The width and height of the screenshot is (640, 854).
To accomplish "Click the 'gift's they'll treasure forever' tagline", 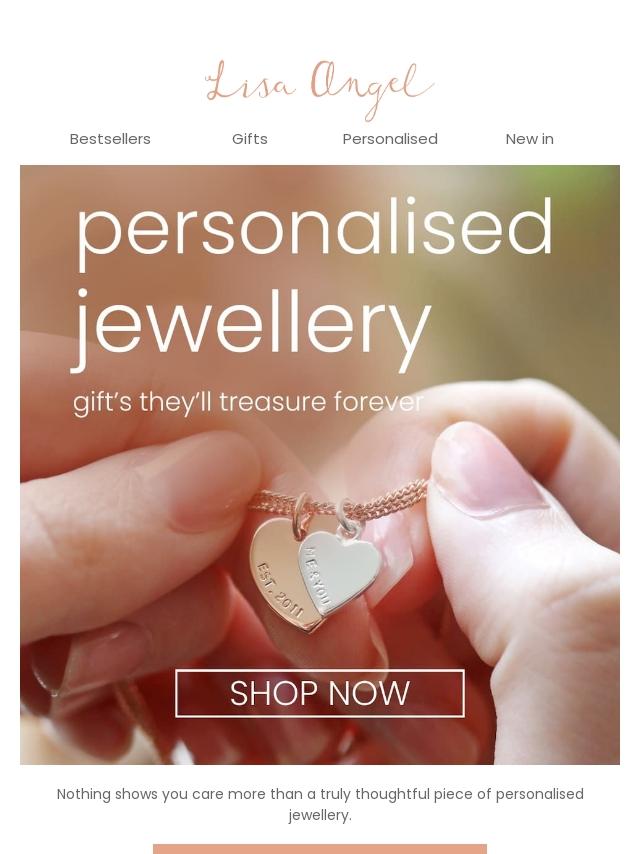I will 248,402.
